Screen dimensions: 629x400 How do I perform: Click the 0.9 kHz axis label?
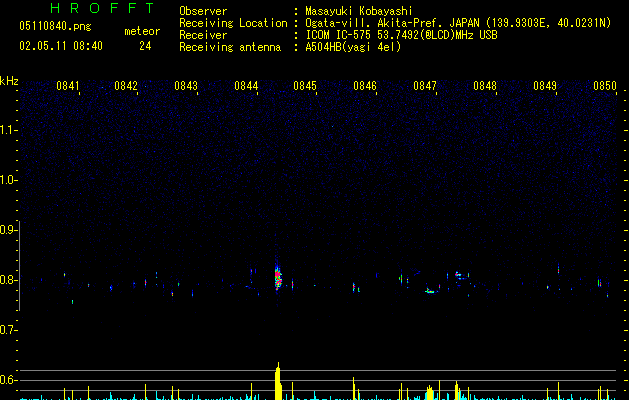pos(8,230)
